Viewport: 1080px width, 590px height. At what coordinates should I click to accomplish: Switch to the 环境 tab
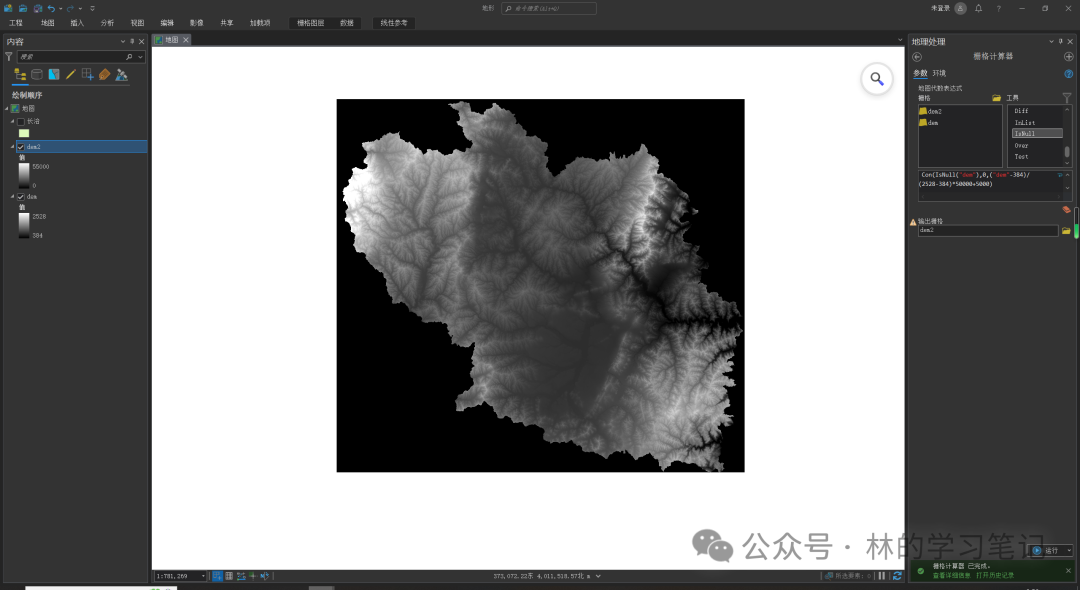point(939,73)
